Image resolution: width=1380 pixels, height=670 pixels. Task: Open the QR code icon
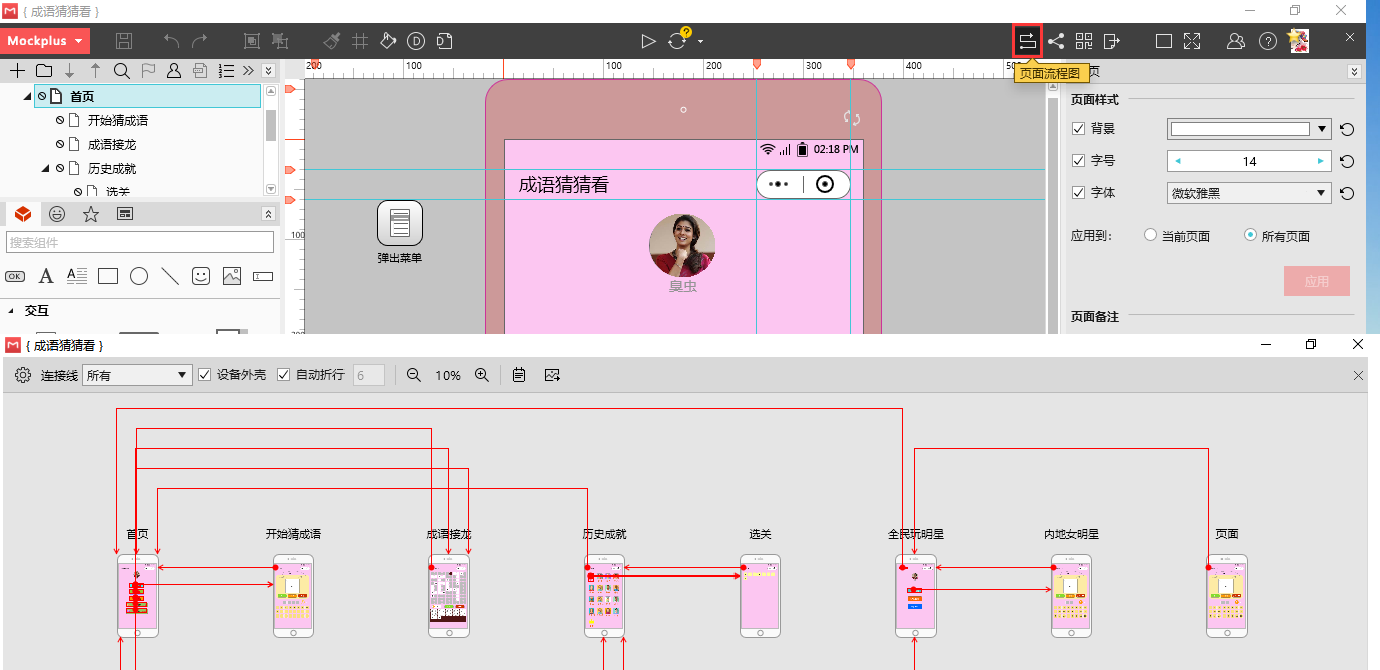(x=1084, y=41)
